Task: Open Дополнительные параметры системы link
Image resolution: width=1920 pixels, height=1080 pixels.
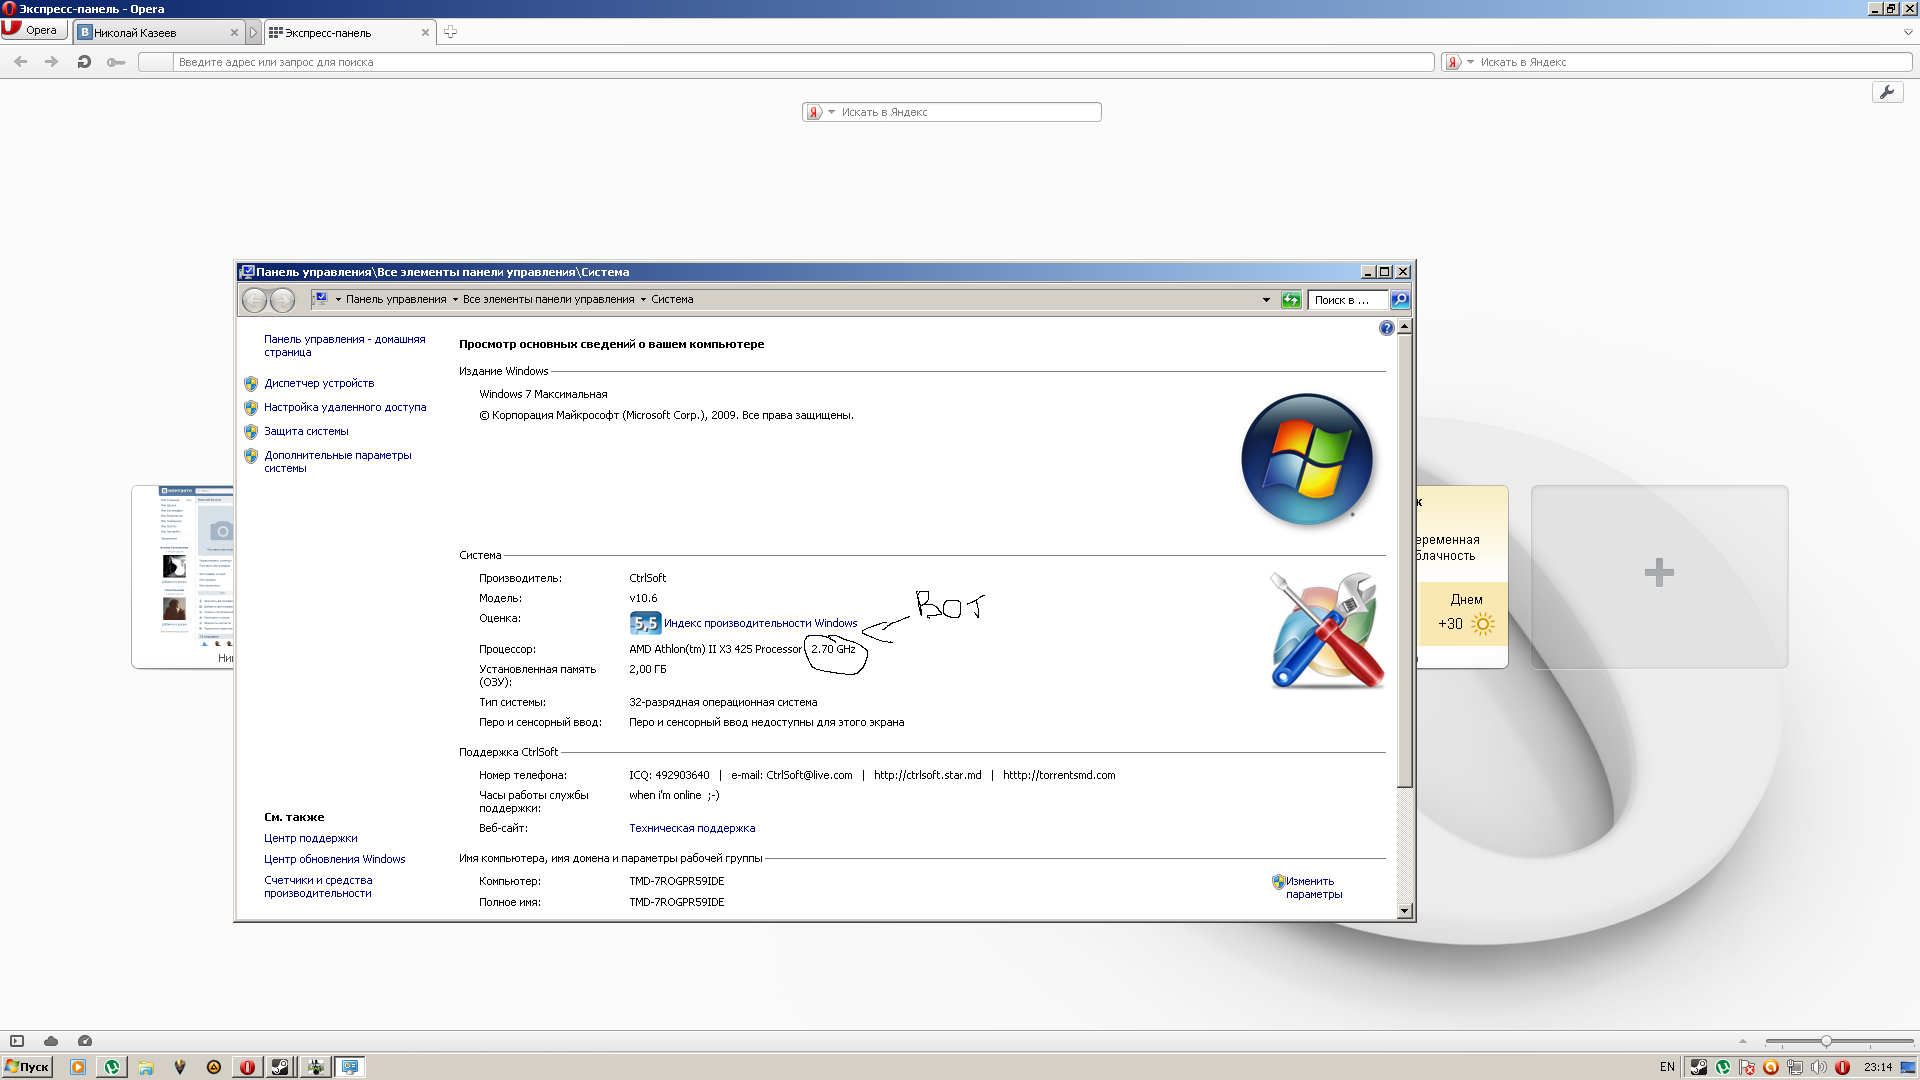Action: [338, 462]
